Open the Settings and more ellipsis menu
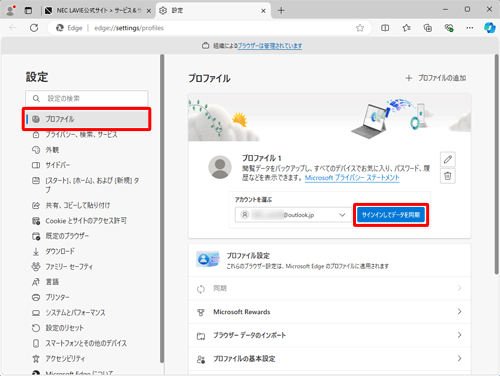 [x=470, y=28]
